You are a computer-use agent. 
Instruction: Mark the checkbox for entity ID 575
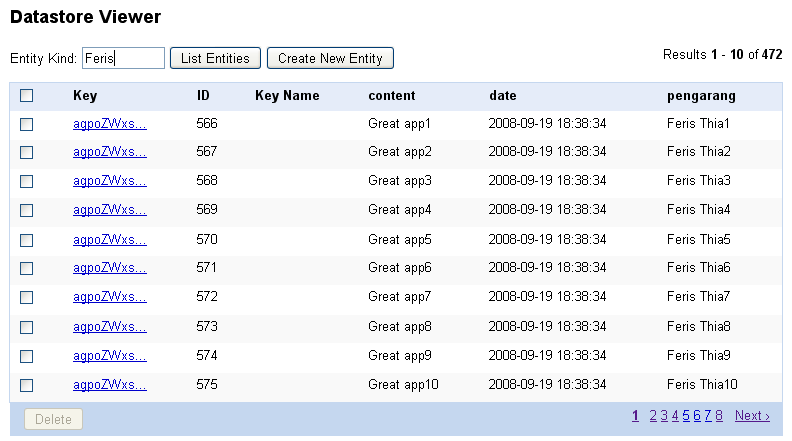pyautogui.click(x=27, y=385)
